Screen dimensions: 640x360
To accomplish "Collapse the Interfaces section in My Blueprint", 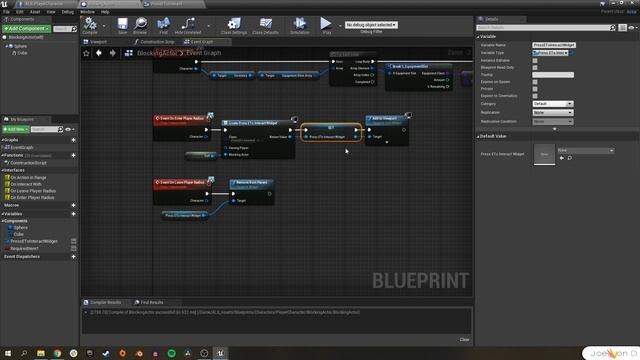I will point(2,170).
